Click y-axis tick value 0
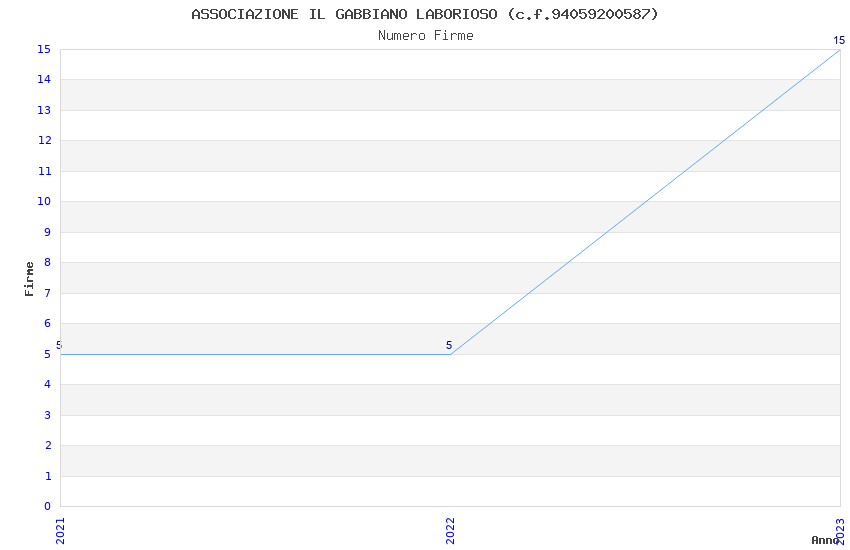 click(x=47, y=507)
